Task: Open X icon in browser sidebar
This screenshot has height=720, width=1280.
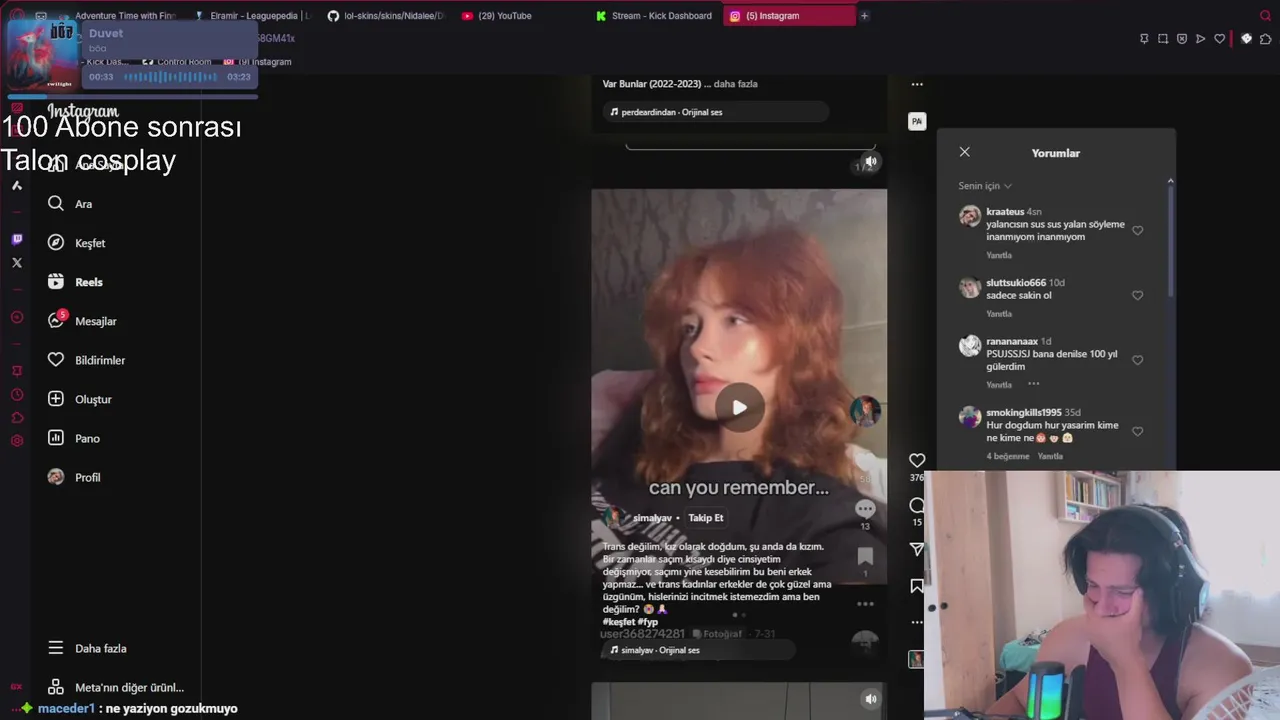Action: (17, 263)
